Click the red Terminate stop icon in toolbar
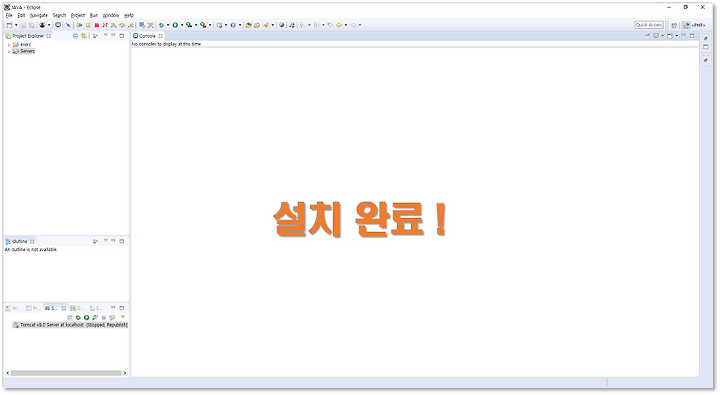Screen dimensions: 720x395 coord(96,25)
